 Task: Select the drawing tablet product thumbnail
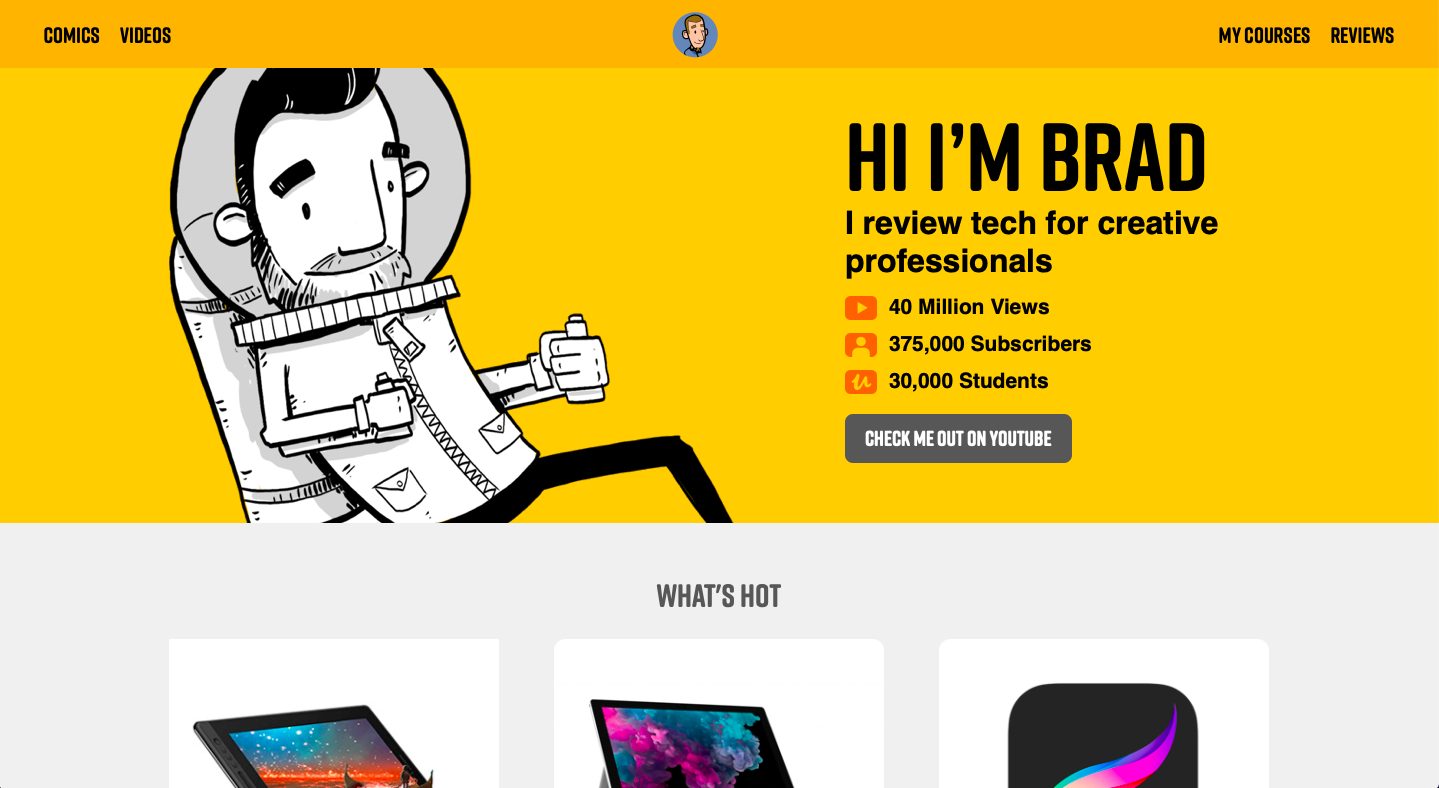point(334,713)
